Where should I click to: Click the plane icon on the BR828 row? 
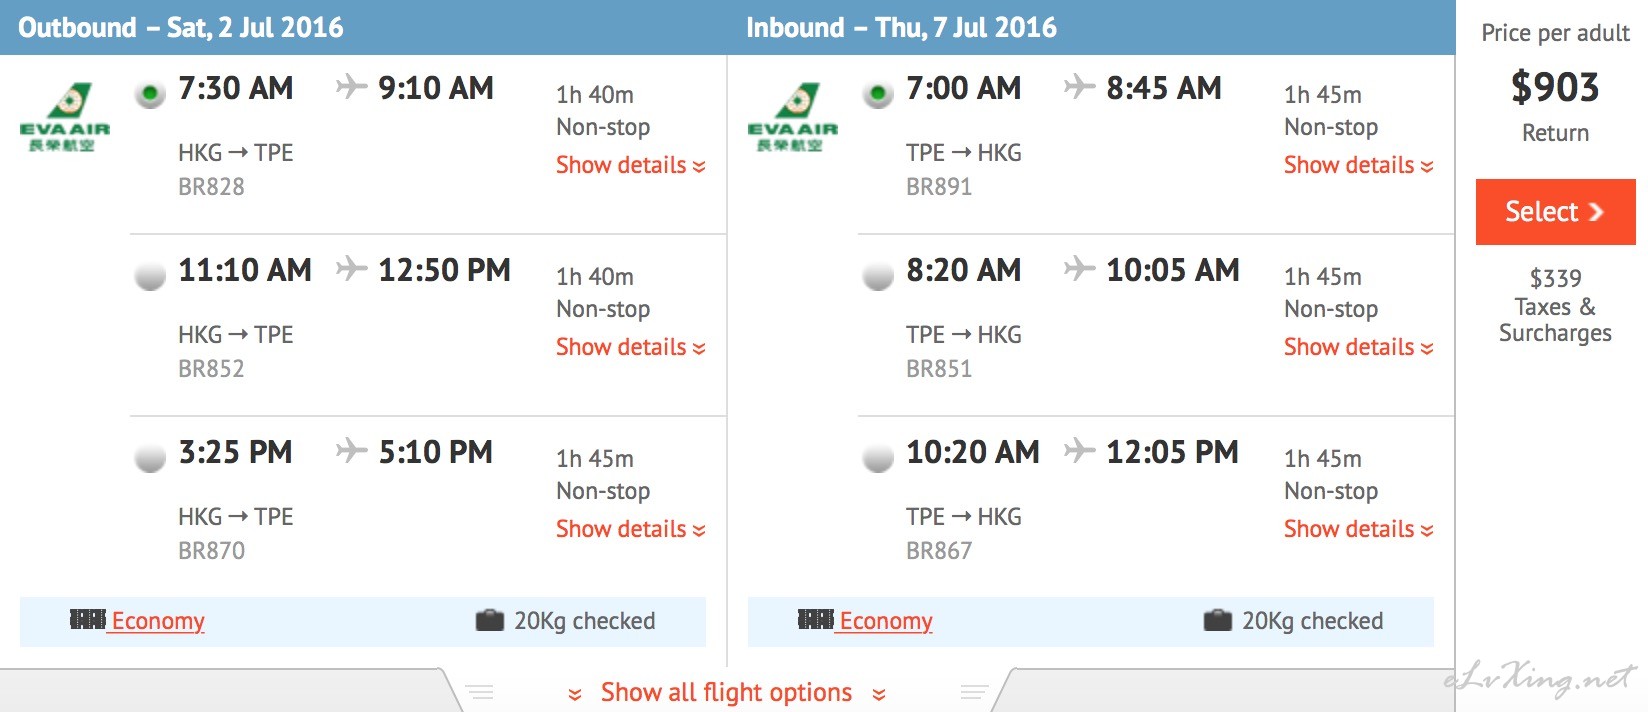click(352, 86)
